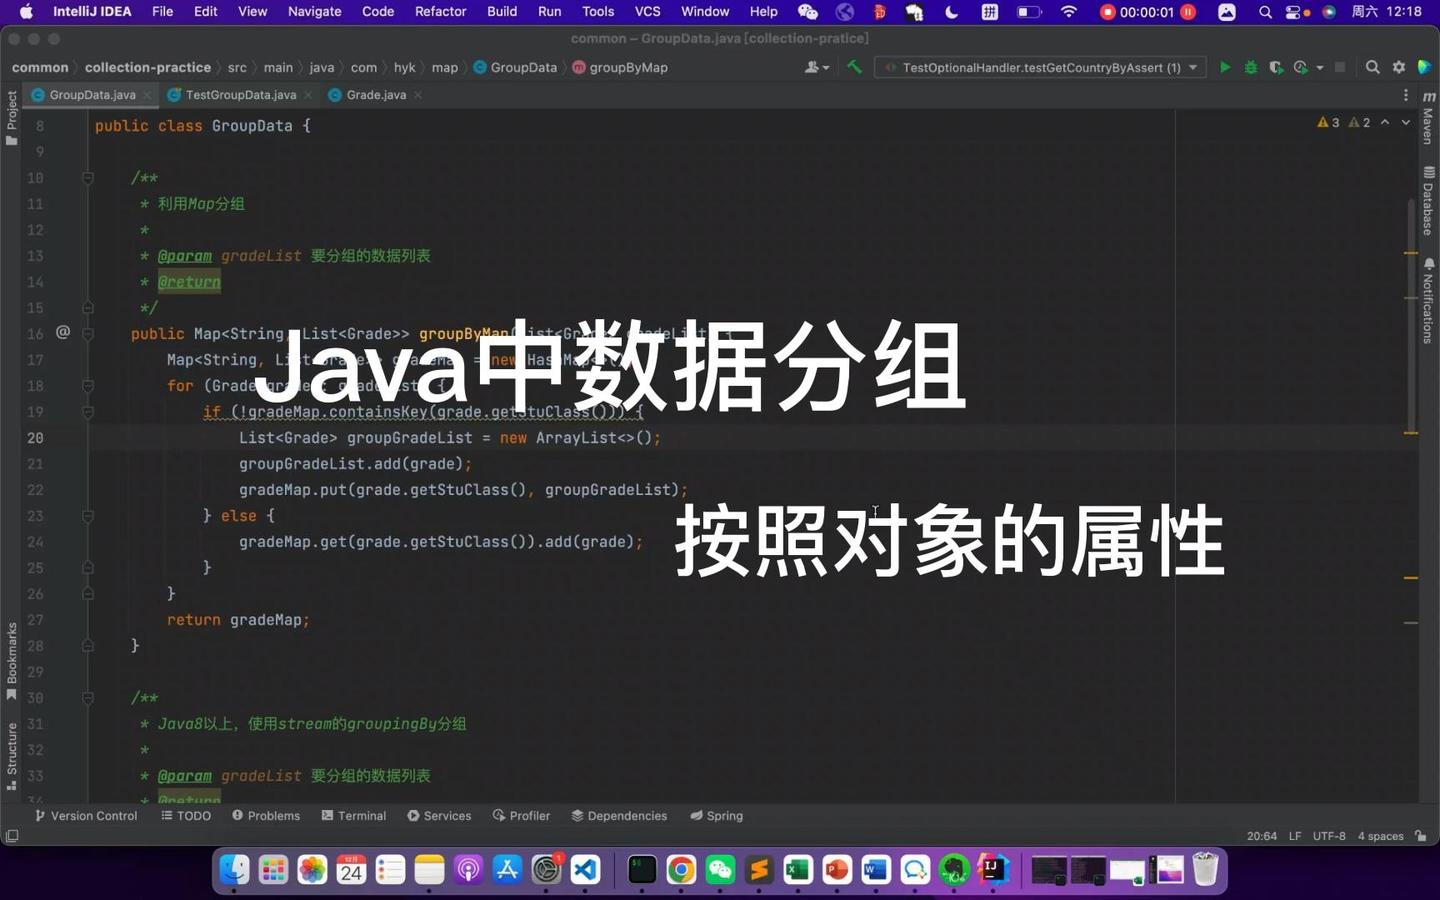Open the Terminal tool window
The image size is (1440, 900).
pos(354,816)
